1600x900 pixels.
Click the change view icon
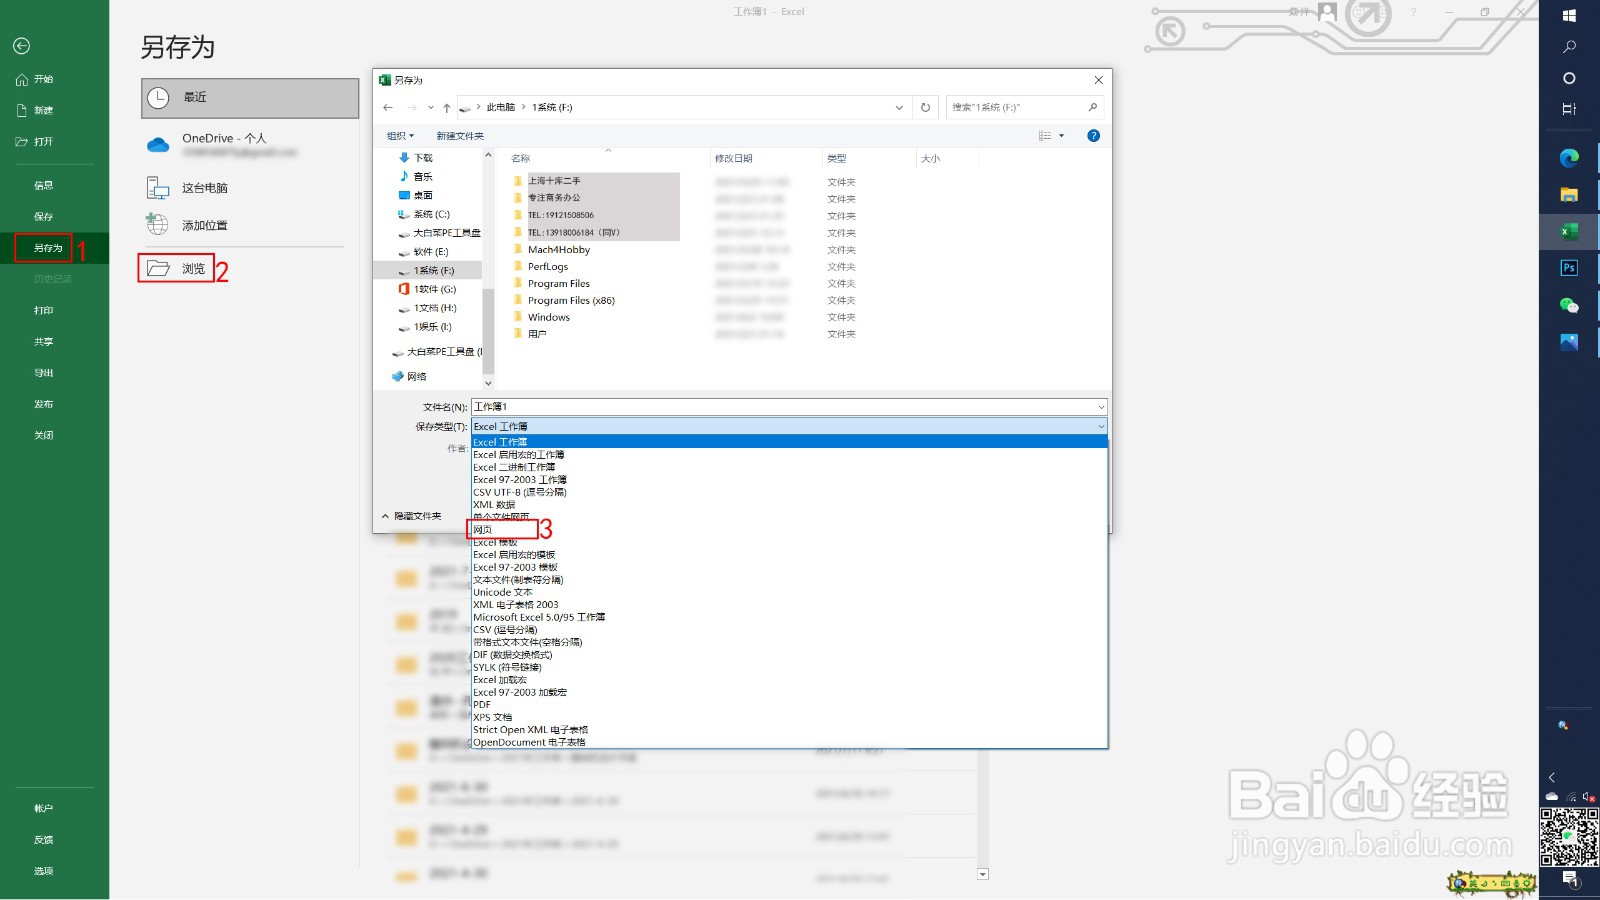tap(1044, 136)
